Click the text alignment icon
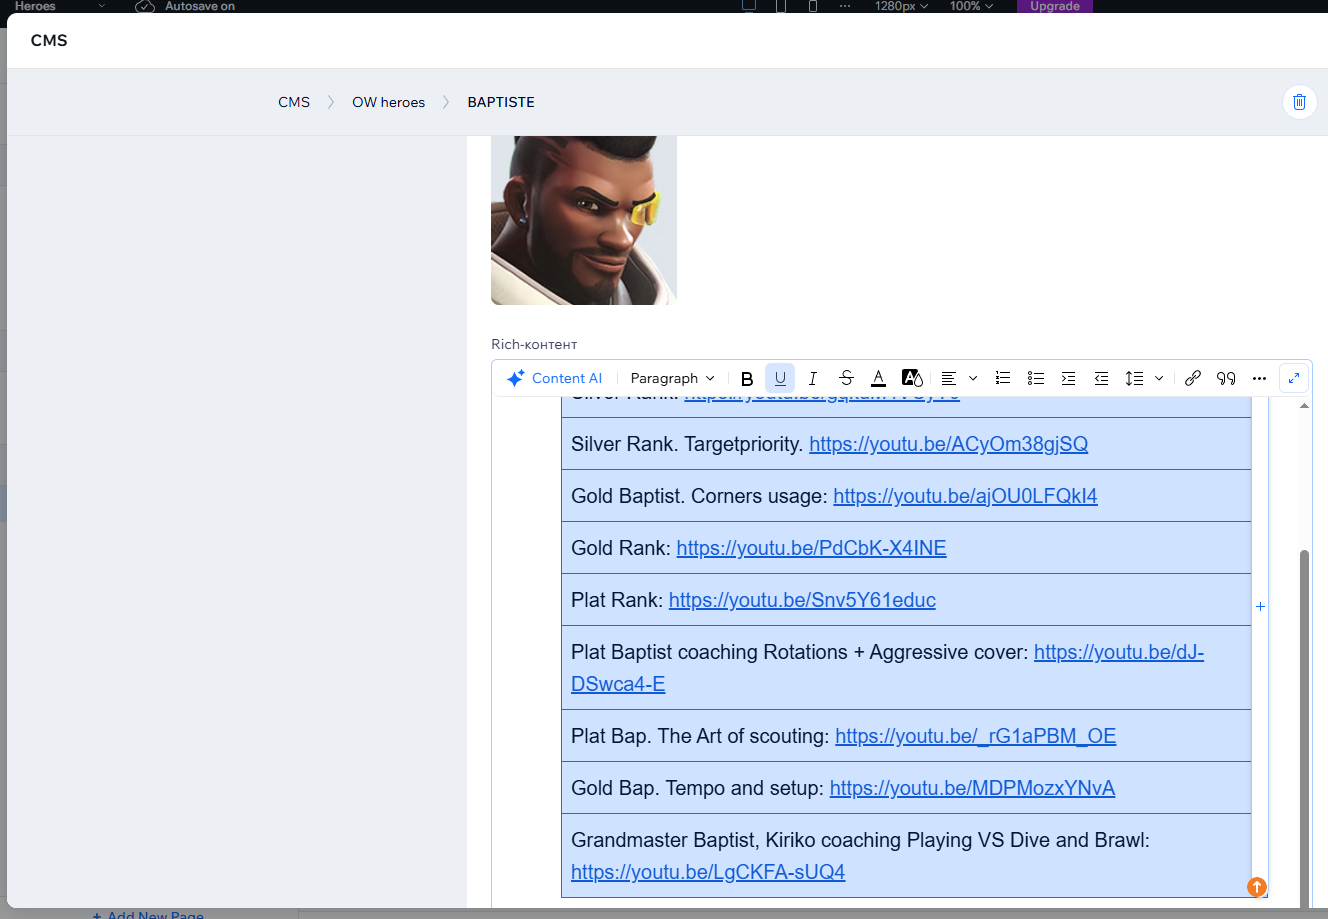This screenshot has width=1328, height=919. point(949,378)
